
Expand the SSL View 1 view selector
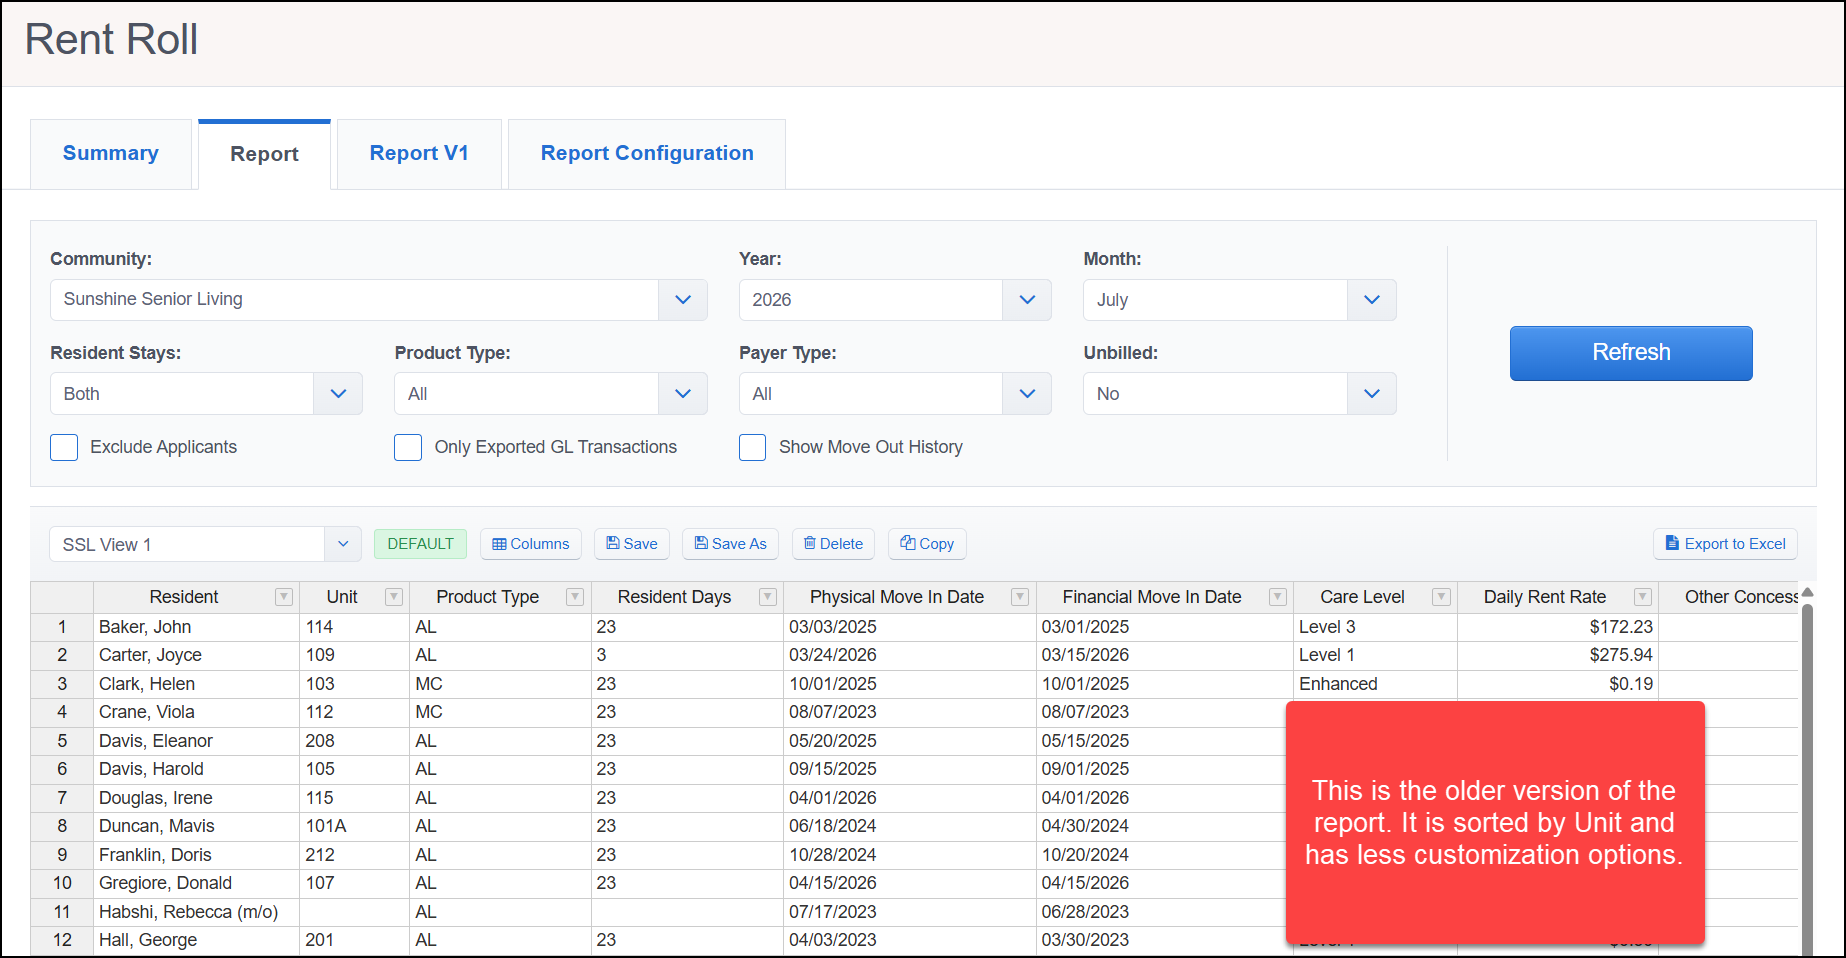[343, 544]
